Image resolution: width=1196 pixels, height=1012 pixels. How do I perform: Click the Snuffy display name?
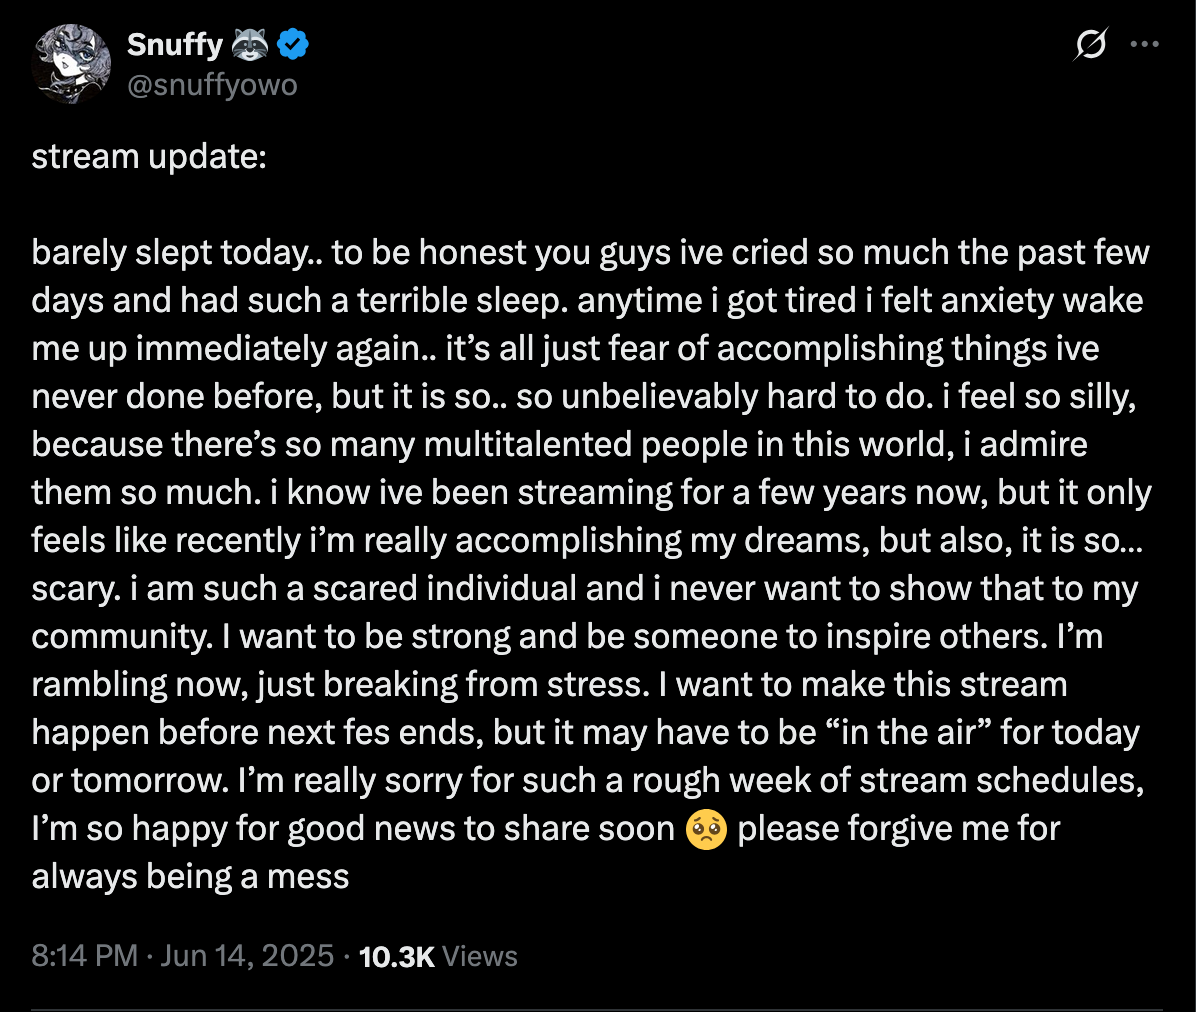[x=175, y=45]
